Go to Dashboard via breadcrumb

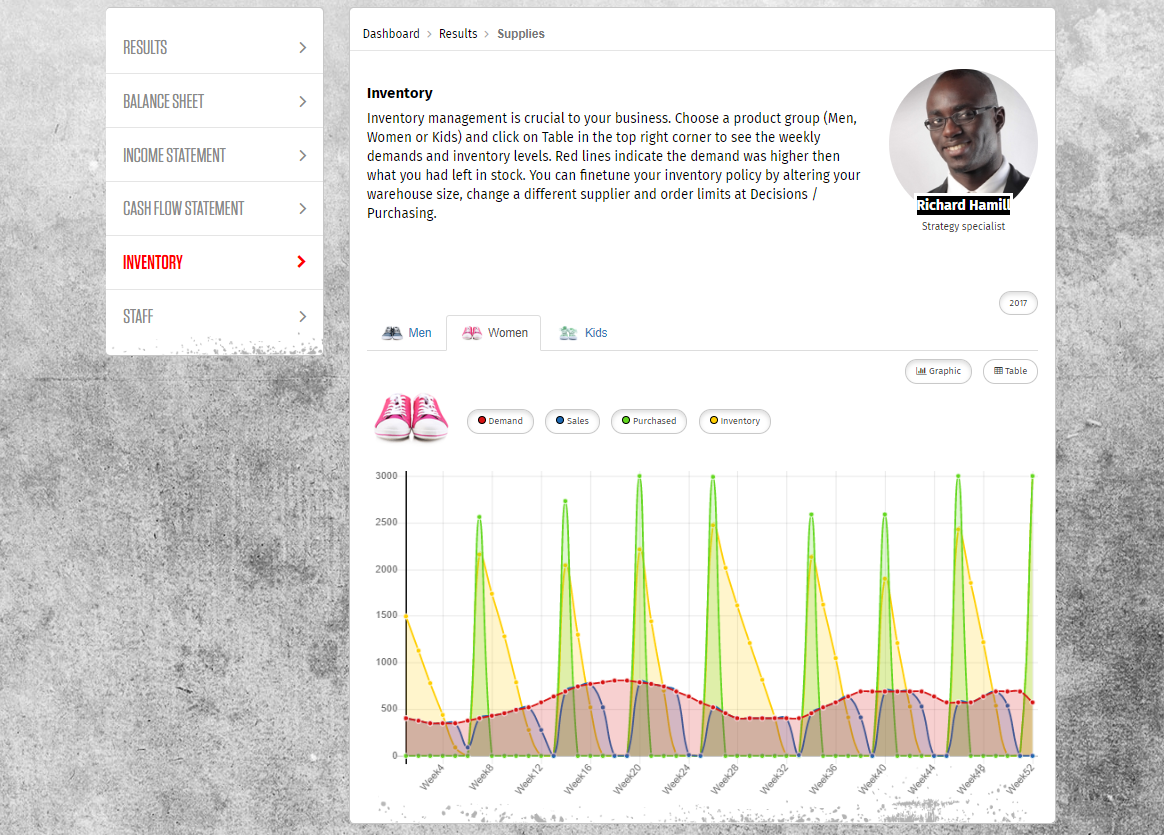tap(391, 34)
